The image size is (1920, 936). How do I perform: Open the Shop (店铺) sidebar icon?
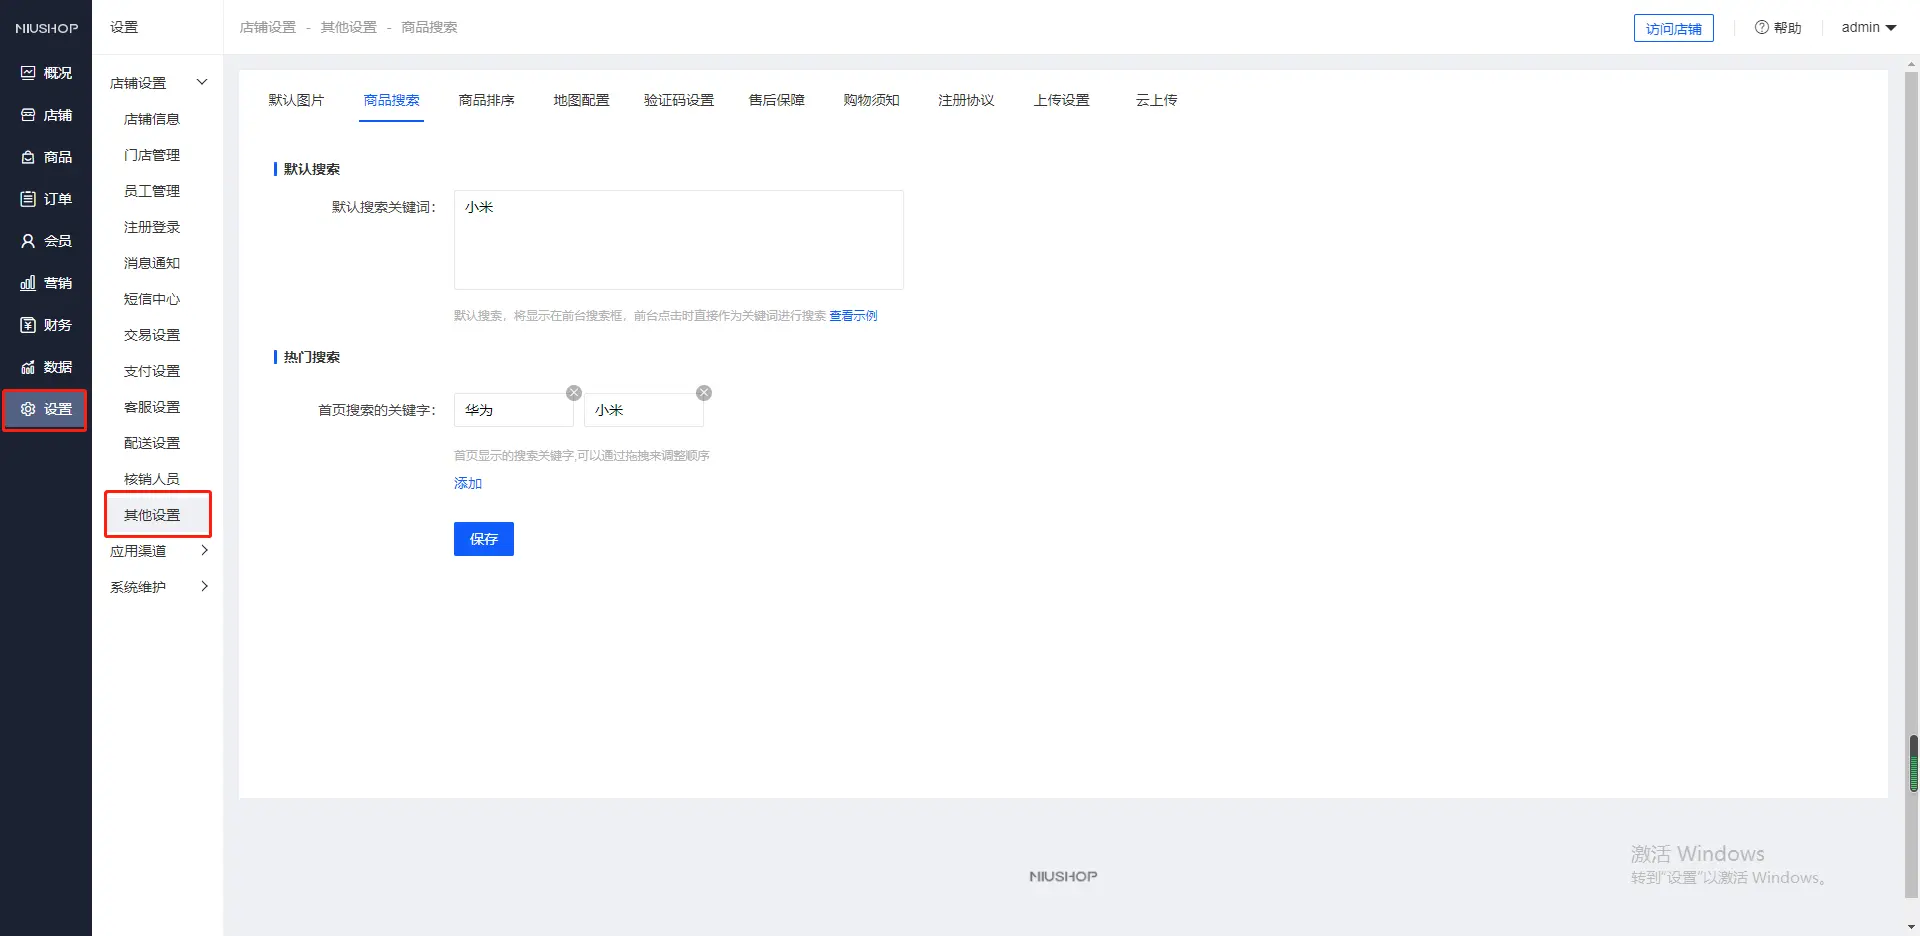(28, 115)
